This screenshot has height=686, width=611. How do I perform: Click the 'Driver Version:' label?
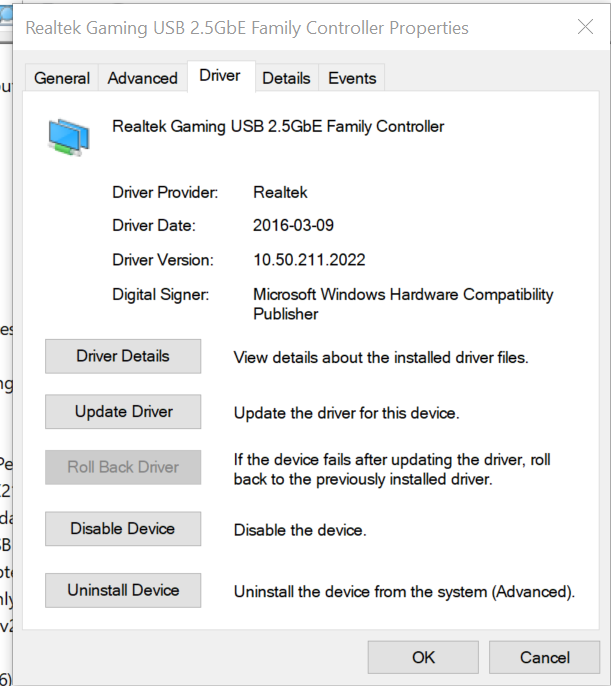click(x=163, y=260)
